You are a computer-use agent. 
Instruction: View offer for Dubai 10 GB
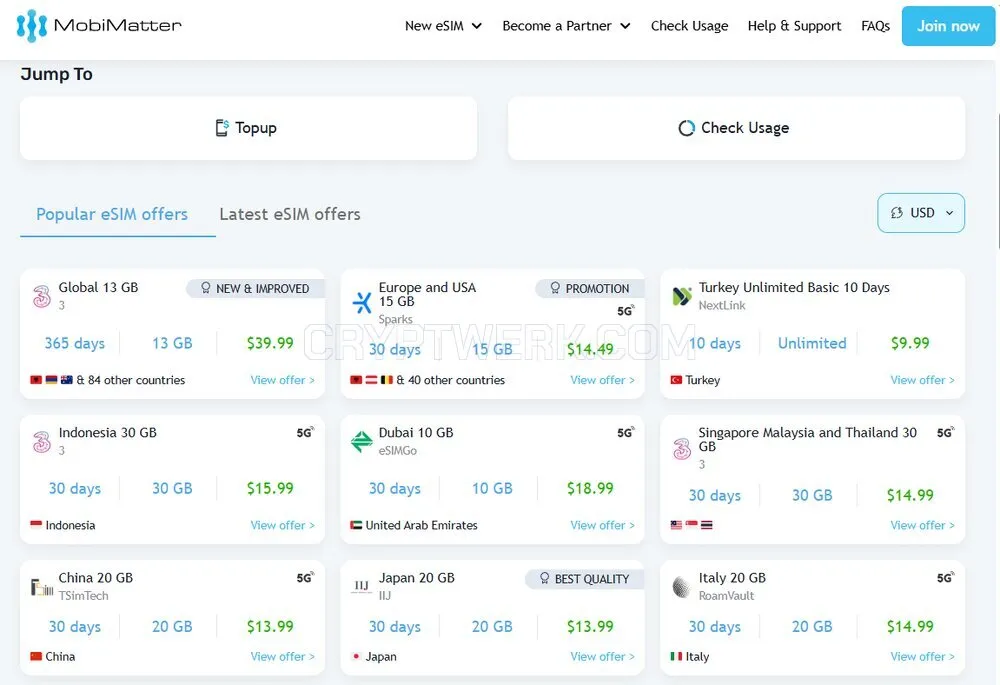tap(603, 526)
